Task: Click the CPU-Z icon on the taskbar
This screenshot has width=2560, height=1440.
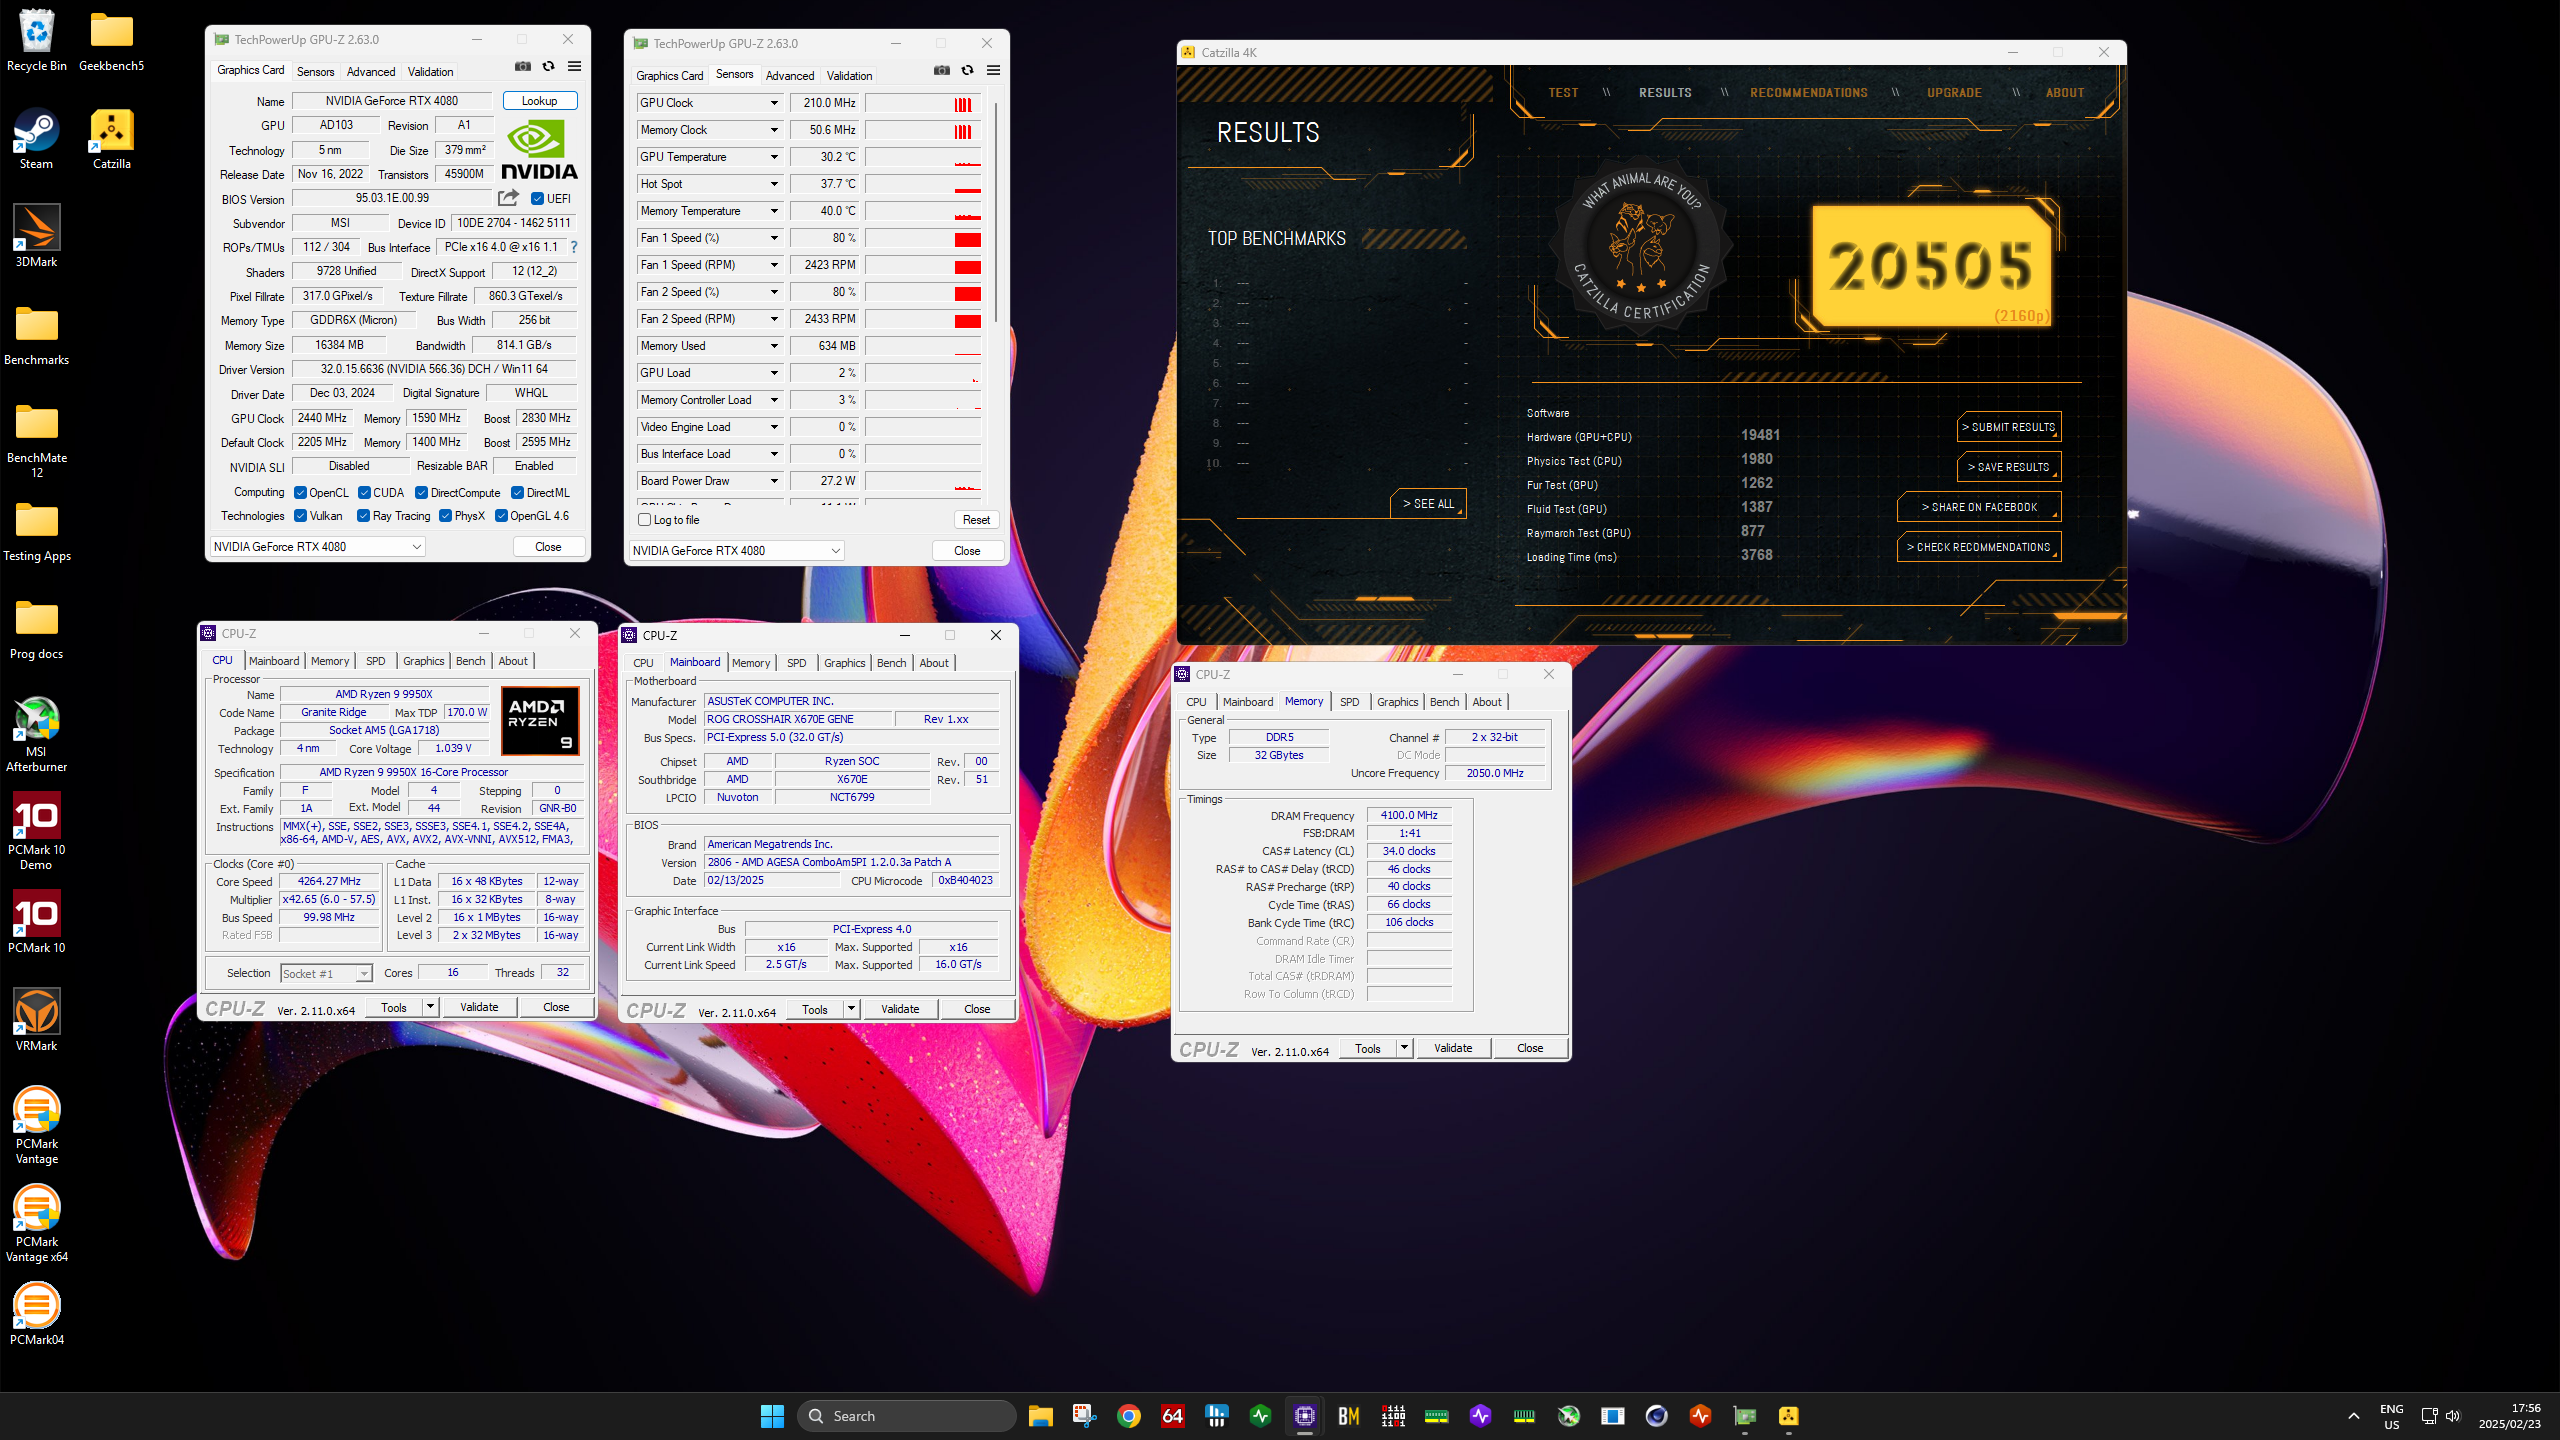Action: 1305,1416
